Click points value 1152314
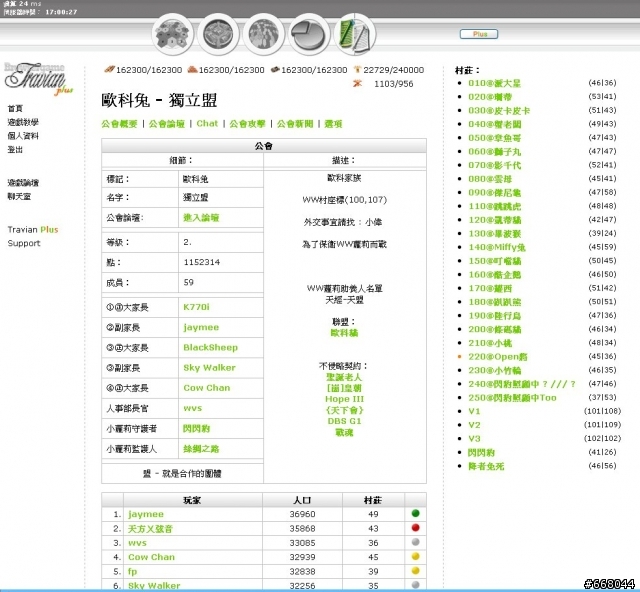 point(202,262)
